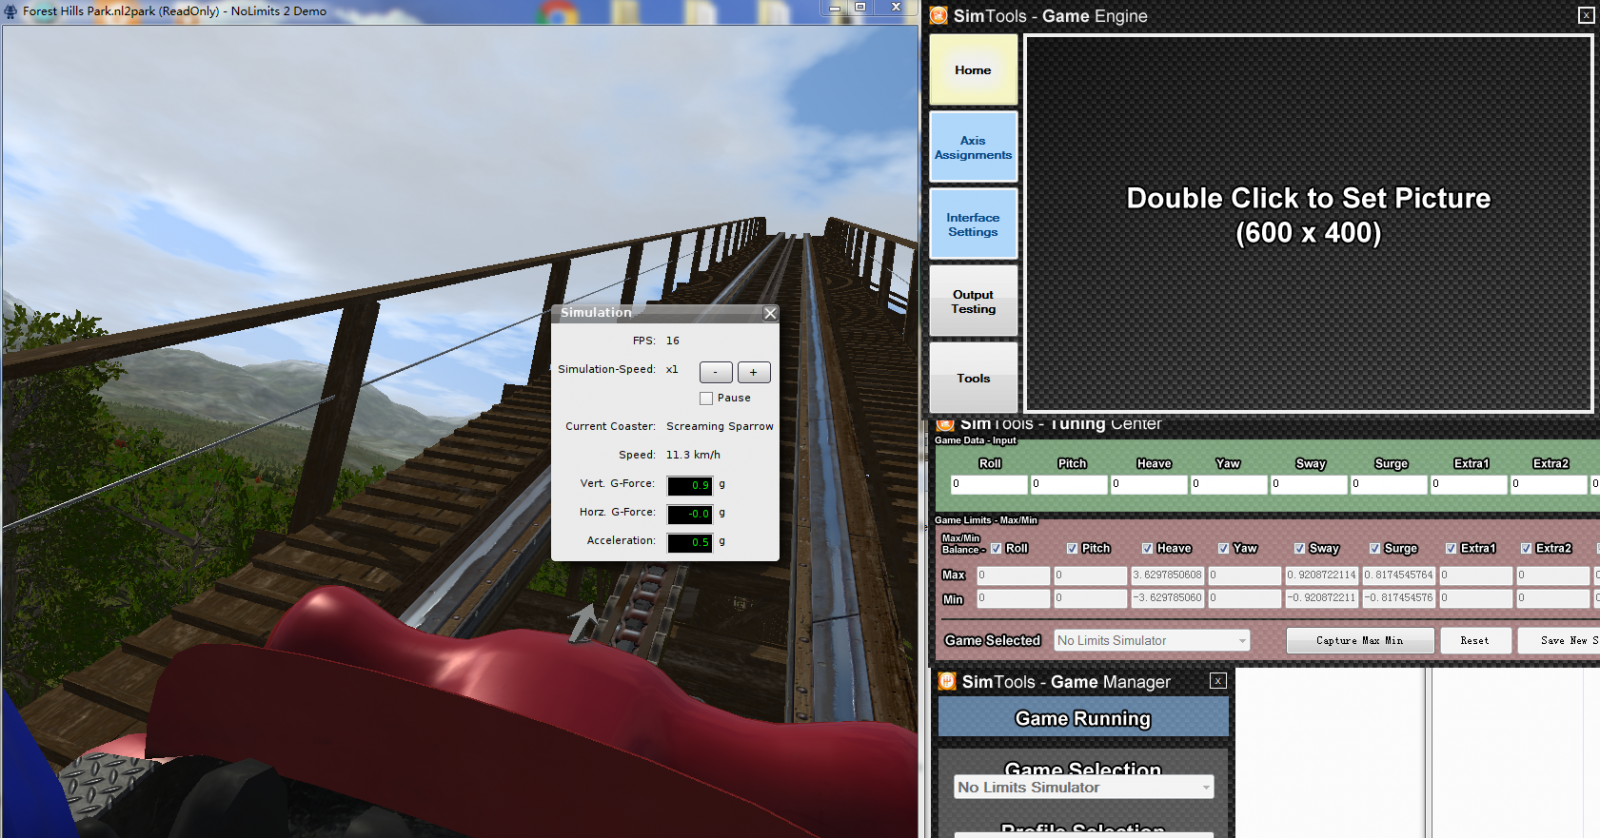The width and height of the screenshot is (1600, 838).
Task: Click the SimTools Game Engine logo icon
Action: [939, 16]
